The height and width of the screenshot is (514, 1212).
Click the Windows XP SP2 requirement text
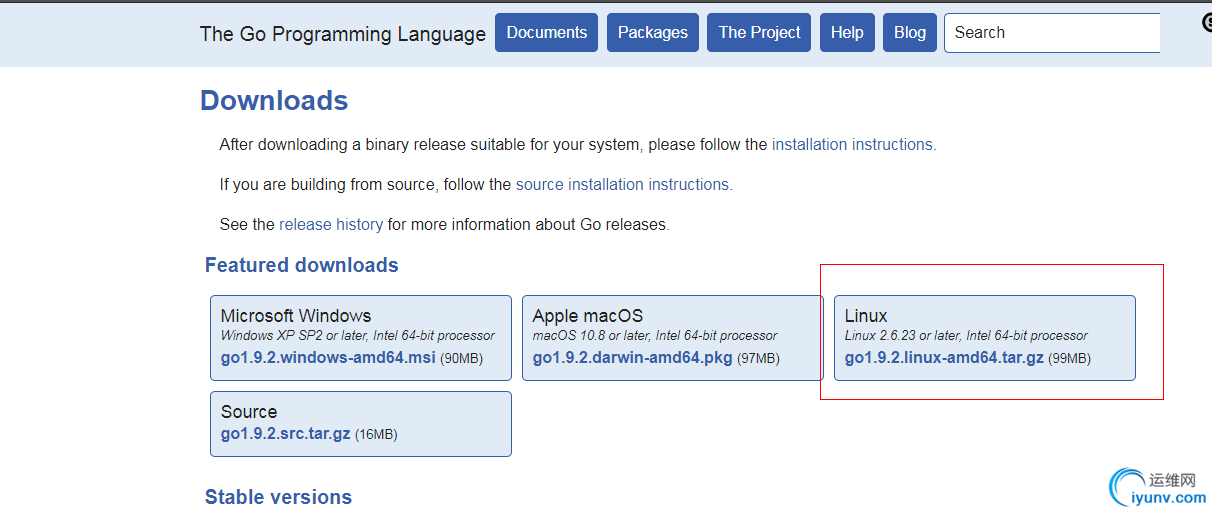(x=358, y=336)
